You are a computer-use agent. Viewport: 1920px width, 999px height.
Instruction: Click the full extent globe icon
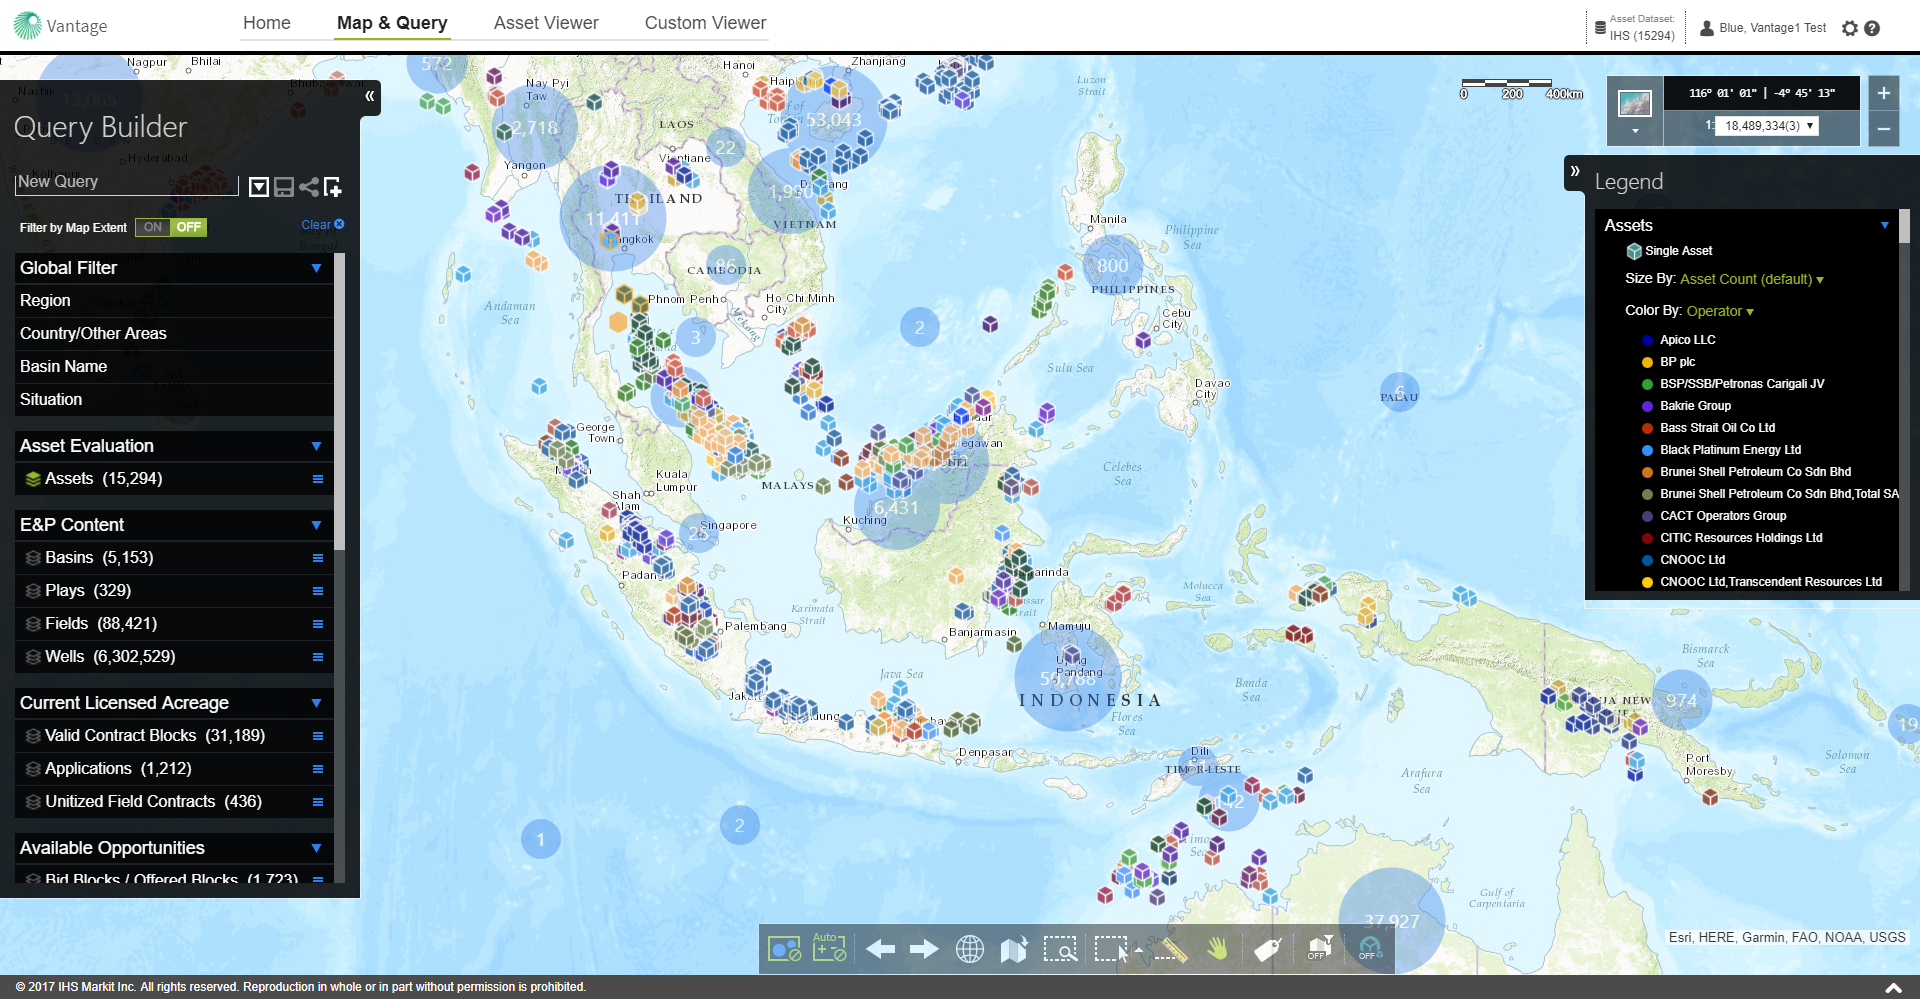click(x=969, y=949)
